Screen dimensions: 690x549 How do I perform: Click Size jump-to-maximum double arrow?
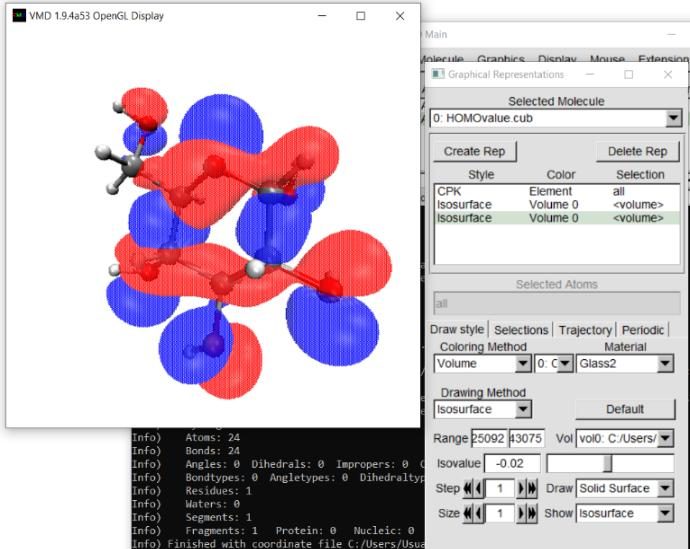pyautogui.click(x=532, y=513)
